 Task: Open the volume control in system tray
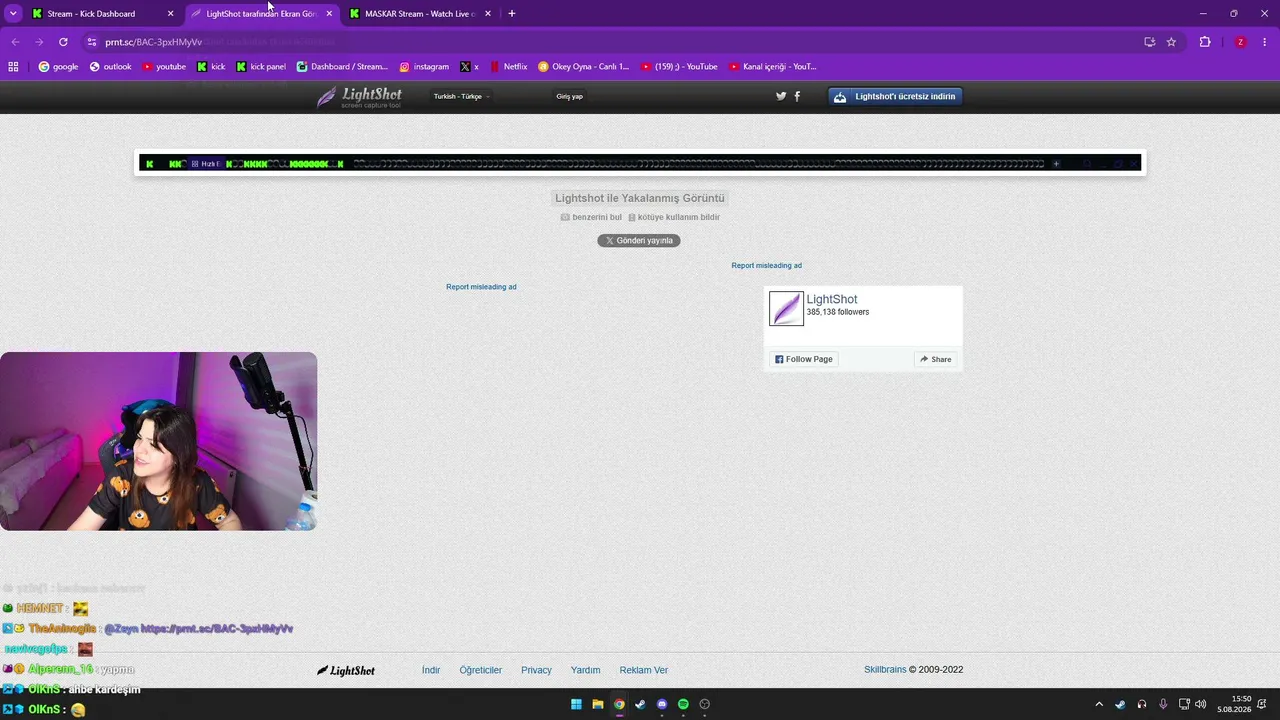pos(1200,704)
